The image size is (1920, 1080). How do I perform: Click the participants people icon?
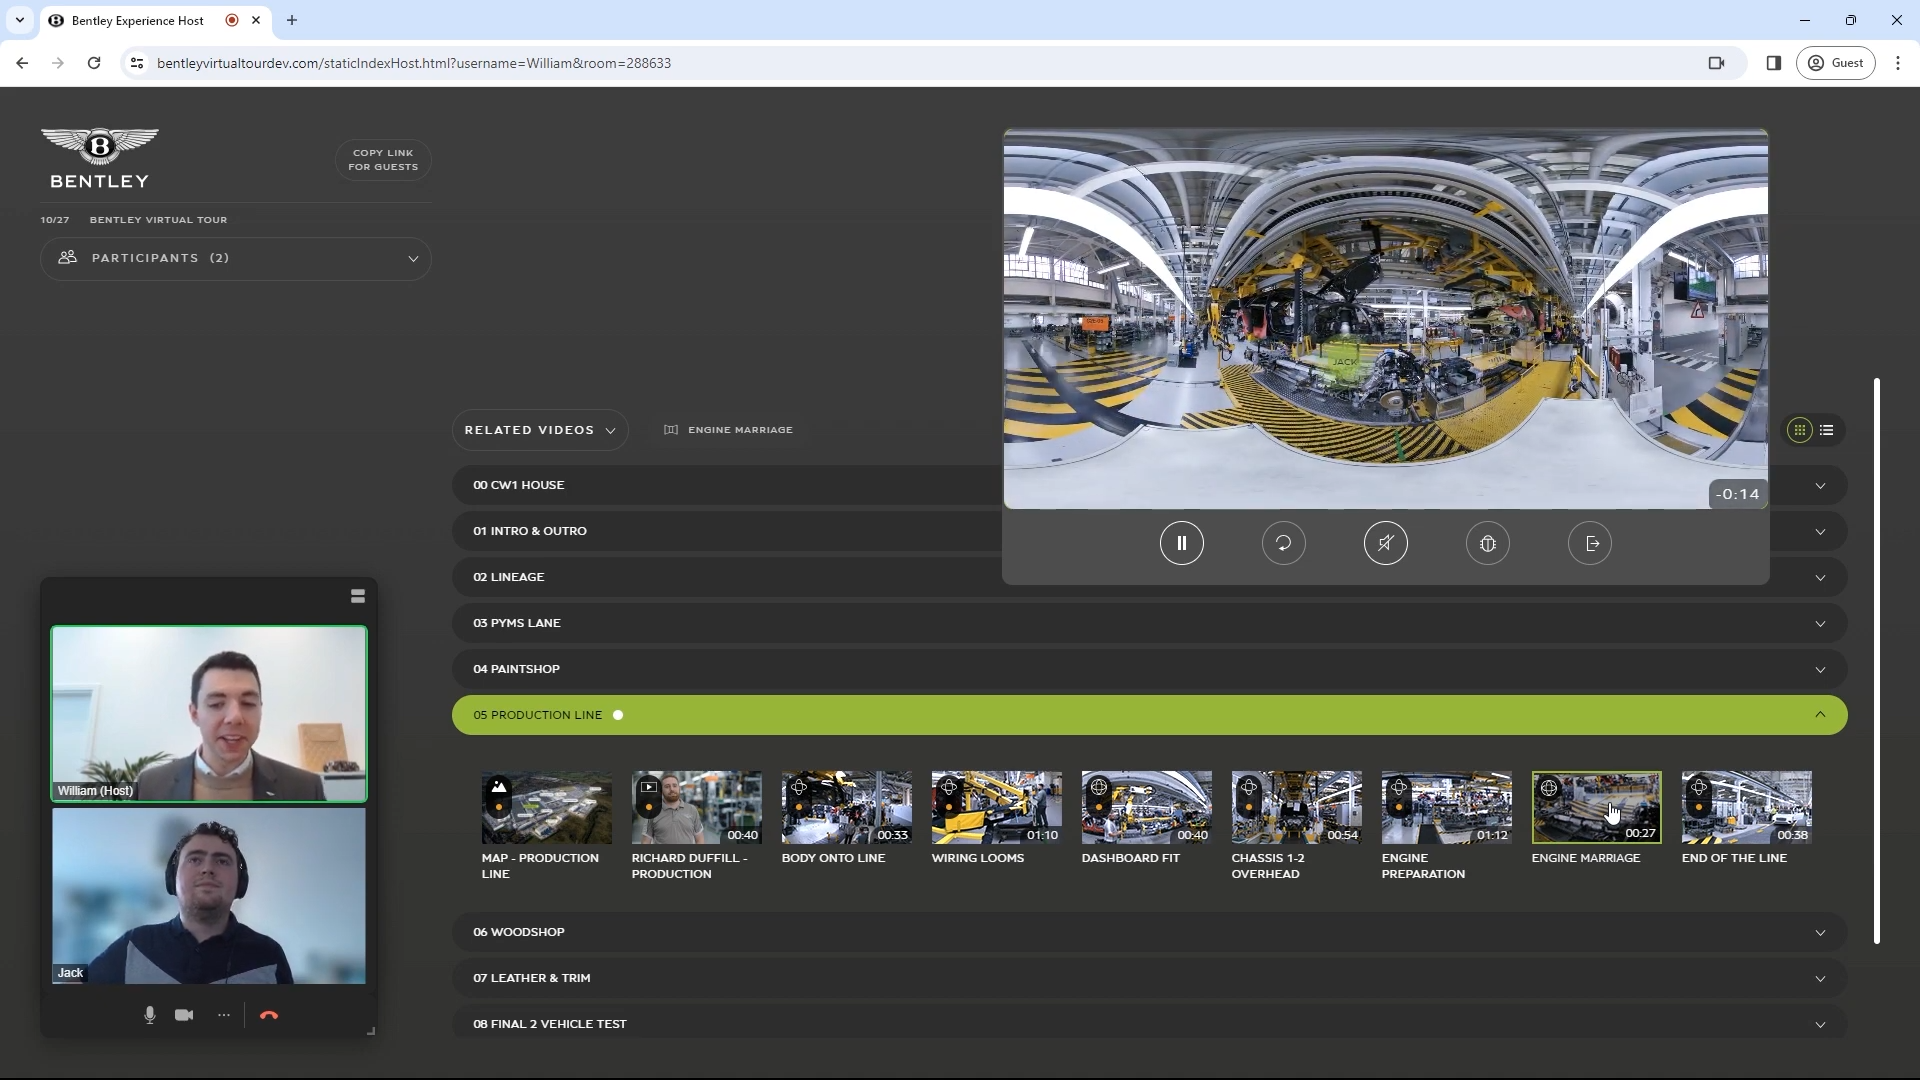coord(67,257)
